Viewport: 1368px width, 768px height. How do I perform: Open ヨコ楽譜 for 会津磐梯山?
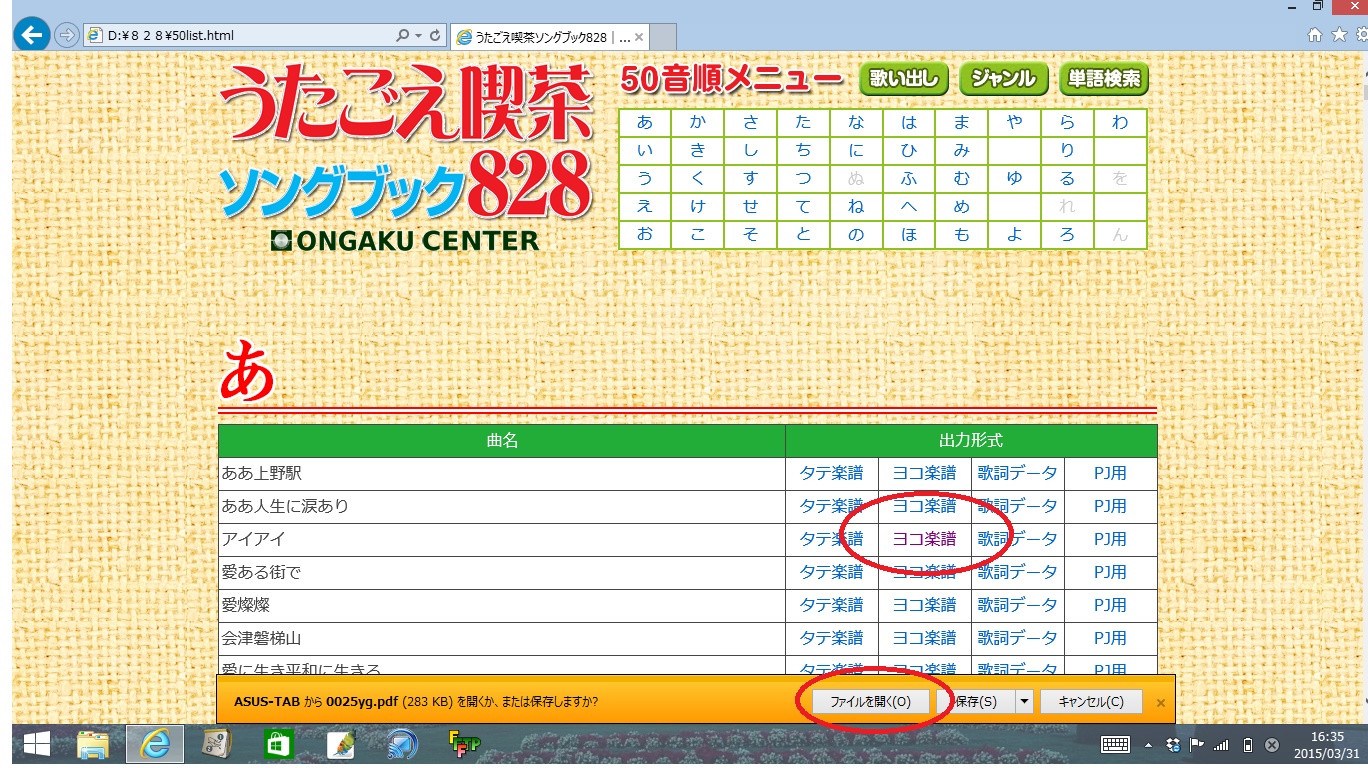[924, 638]
